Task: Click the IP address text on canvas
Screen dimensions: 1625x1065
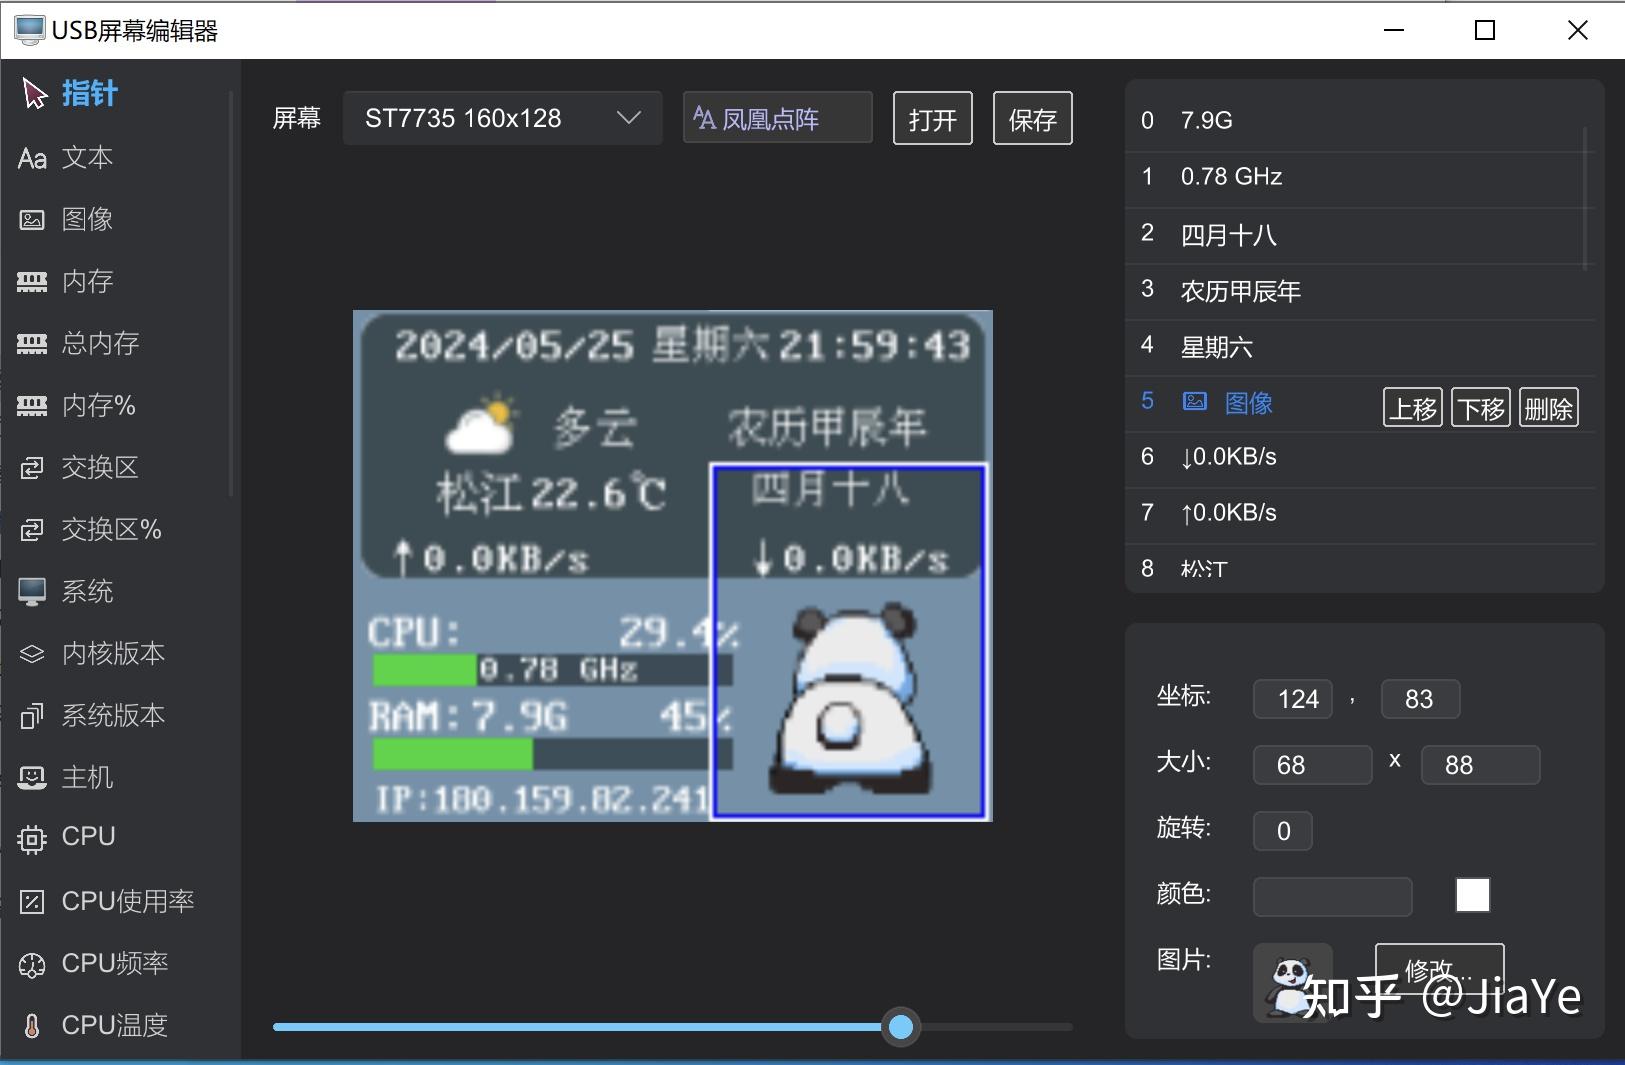Action: coord(541,799)
